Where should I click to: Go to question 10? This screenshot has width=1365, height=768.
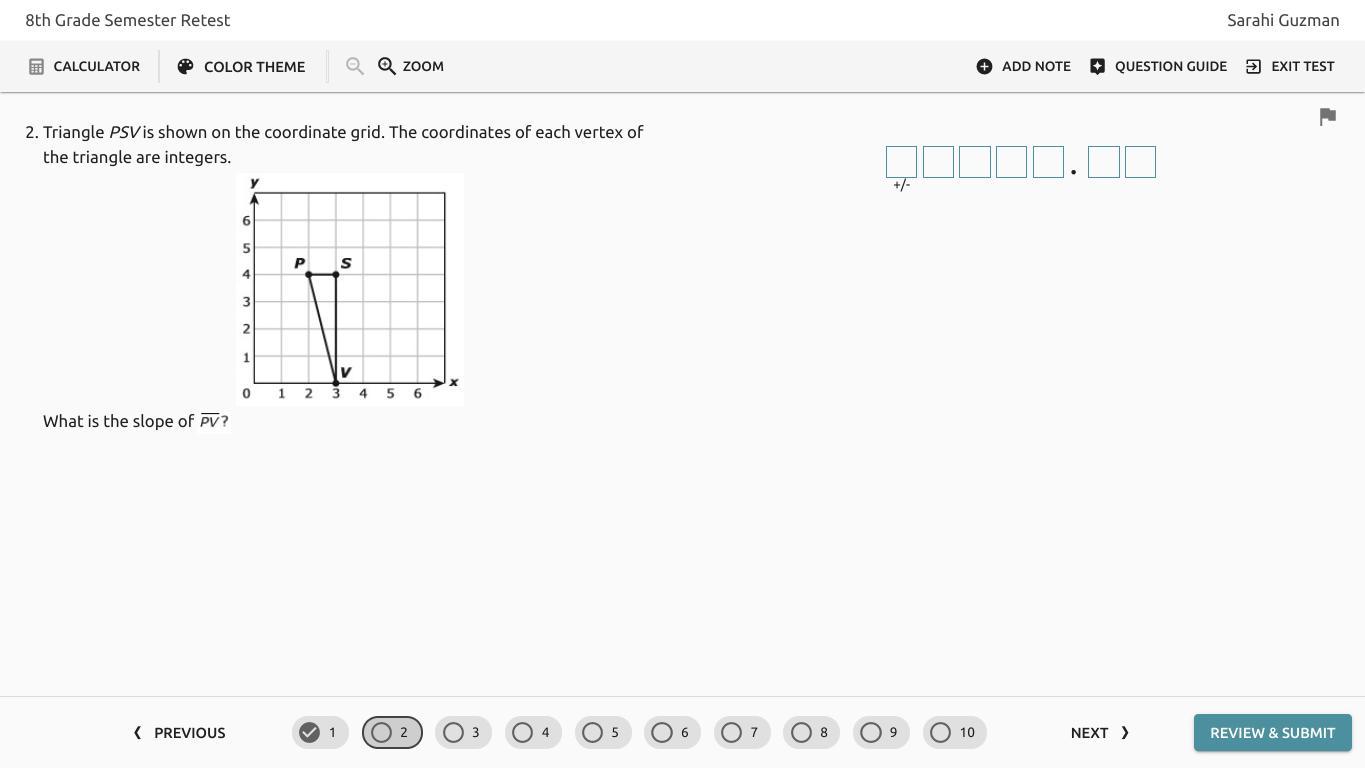pyautogui.click(x=954, y=733)
